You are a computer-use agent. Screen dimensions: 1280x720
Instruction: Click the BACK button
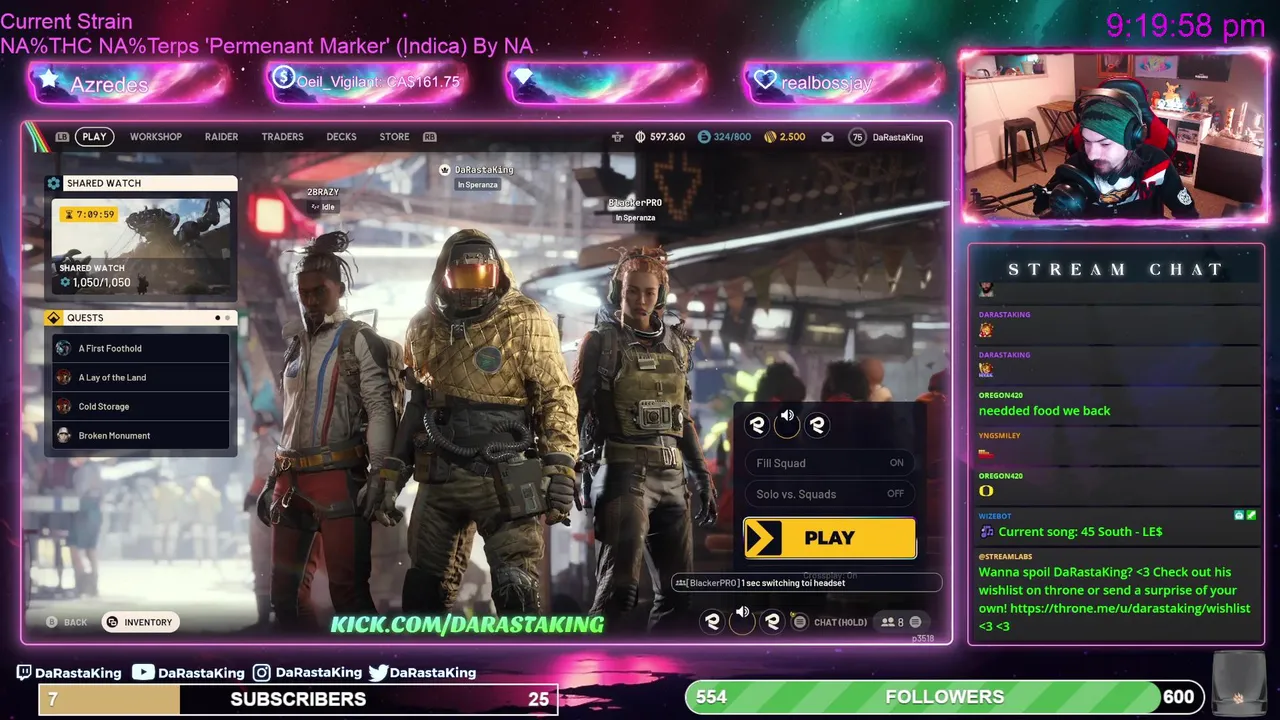[67, 622]
